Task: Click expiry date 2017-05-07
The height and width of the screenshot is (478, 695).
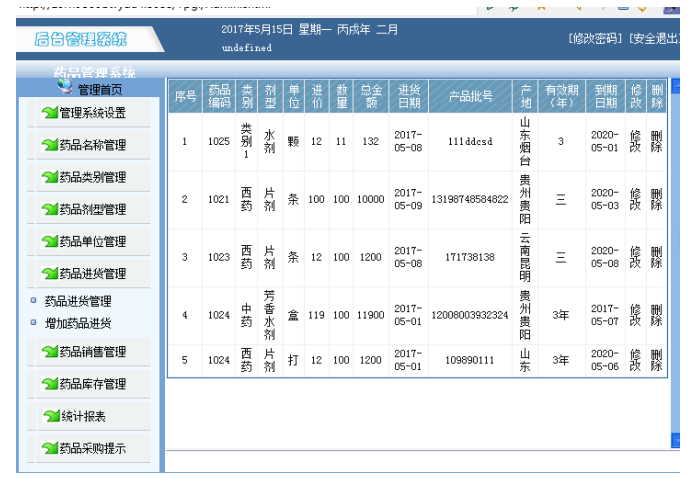Action: pyautogui.click(x=605, y=315)
